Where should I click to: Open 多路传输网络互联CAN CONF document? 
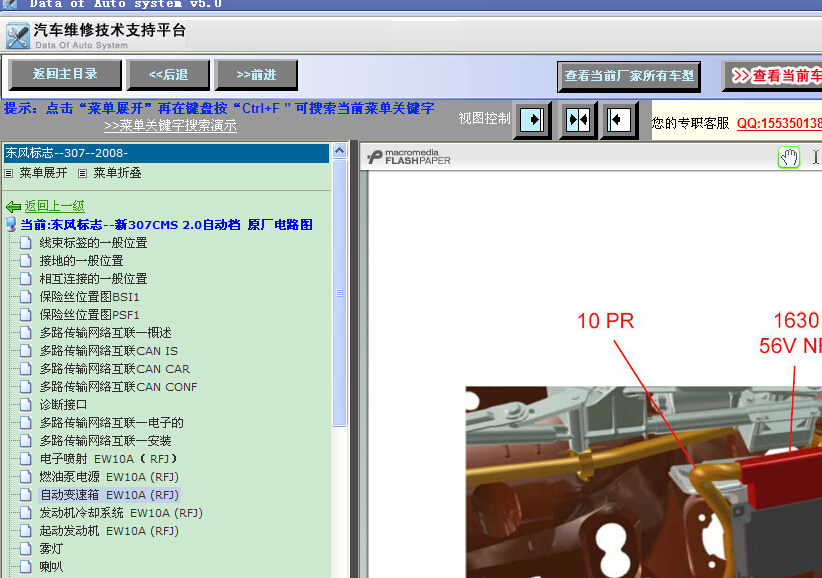pyautogui.click(x=118, y=387)
